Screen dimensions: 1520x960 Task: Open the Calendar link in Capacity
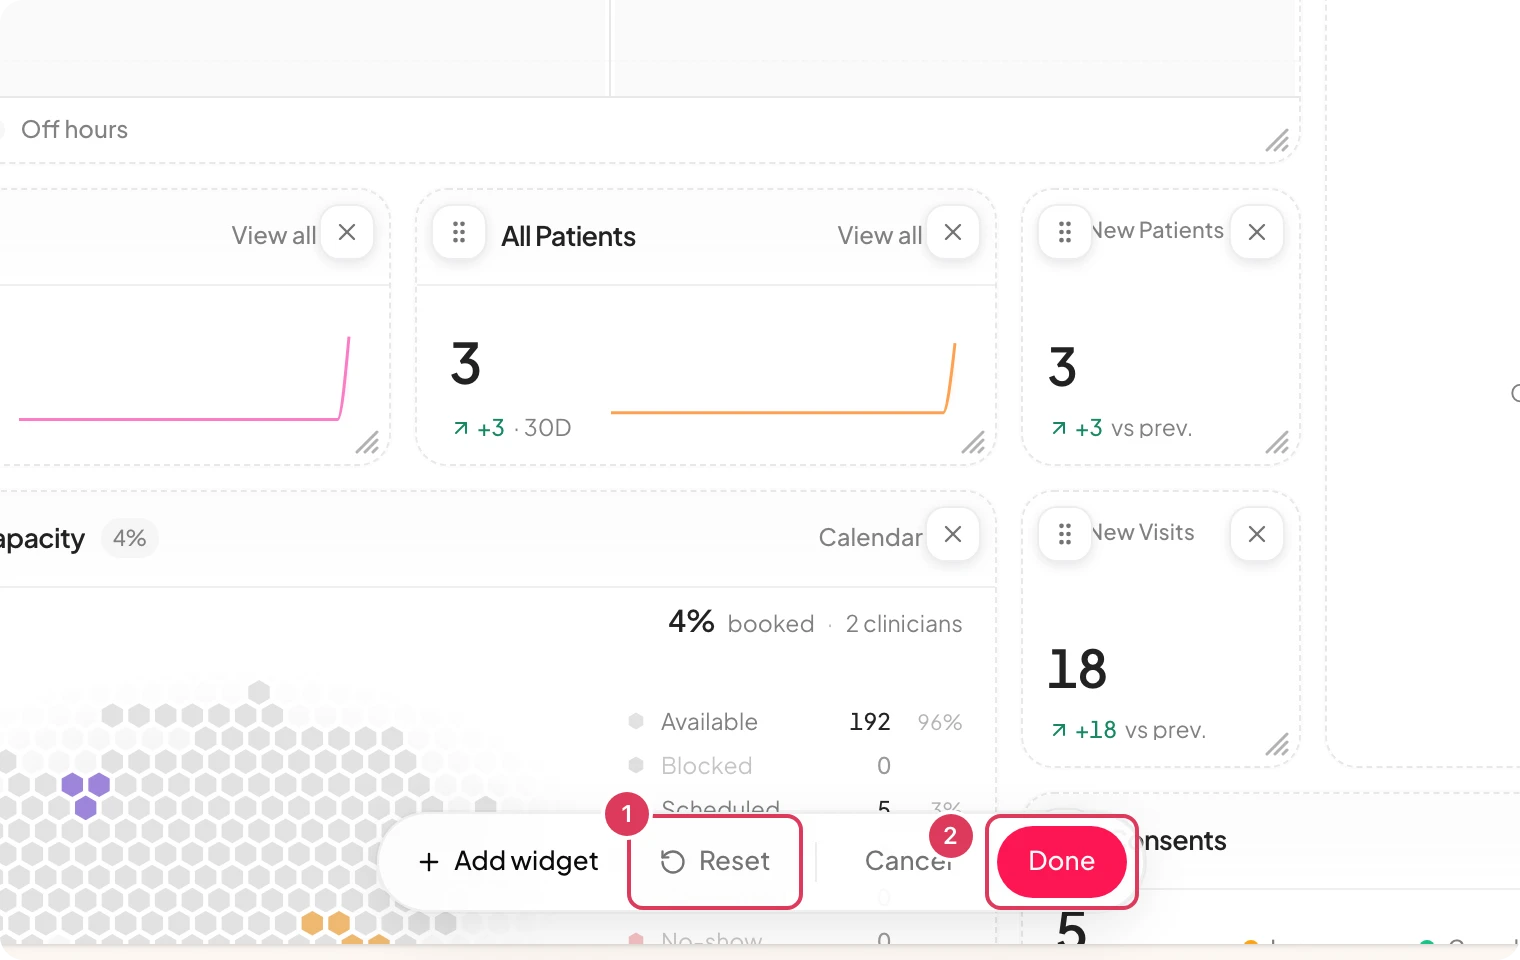click(x=870, y=538)
